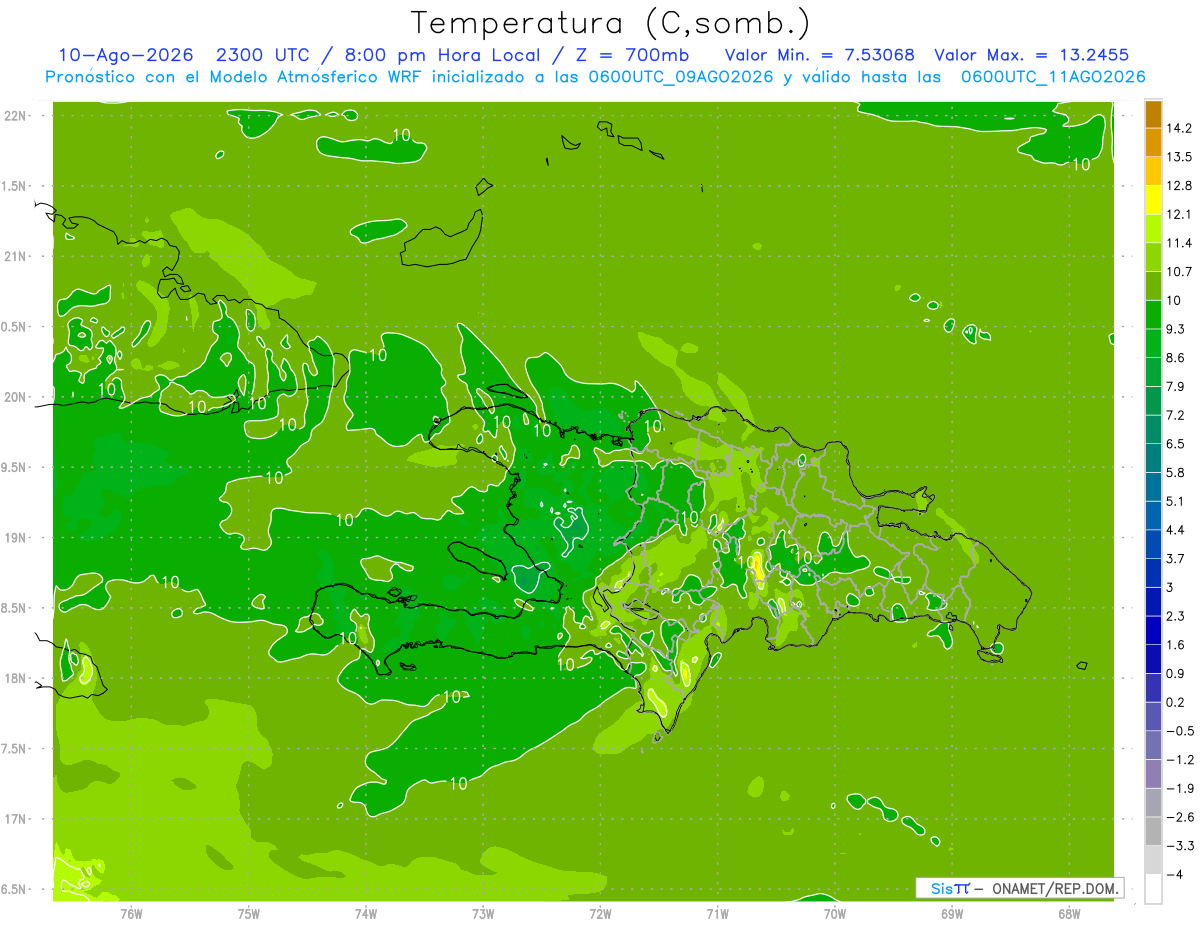Click the 'ONAMET/REP.DOM.' credit label
Screen dimensions: 1200x927
[x=1054, y=888]
